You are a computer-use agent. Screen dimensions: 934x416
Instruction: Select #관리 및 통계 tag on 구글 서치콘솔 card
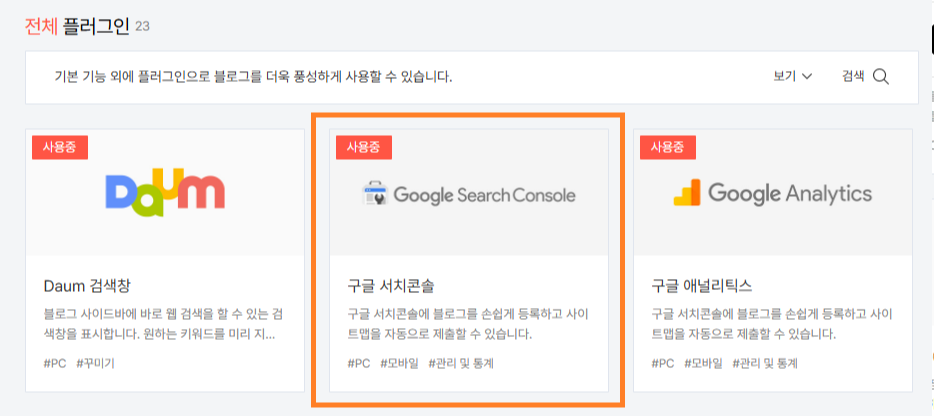(x=461, y=363)
